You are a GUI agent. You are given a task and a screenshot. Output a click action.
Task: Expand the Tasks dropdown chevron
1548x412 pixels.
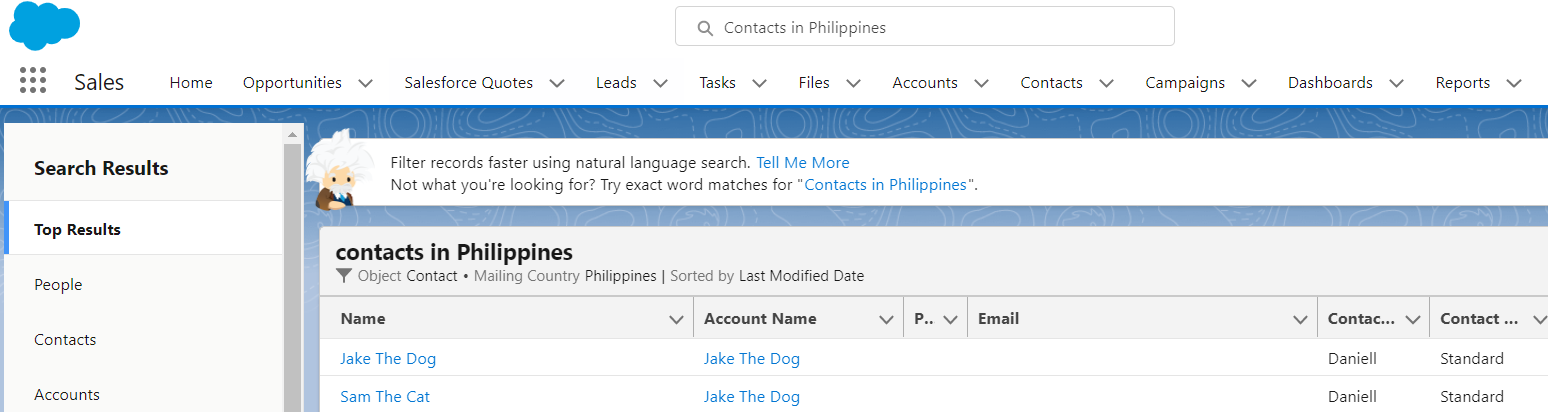click(x=759, y=83)
